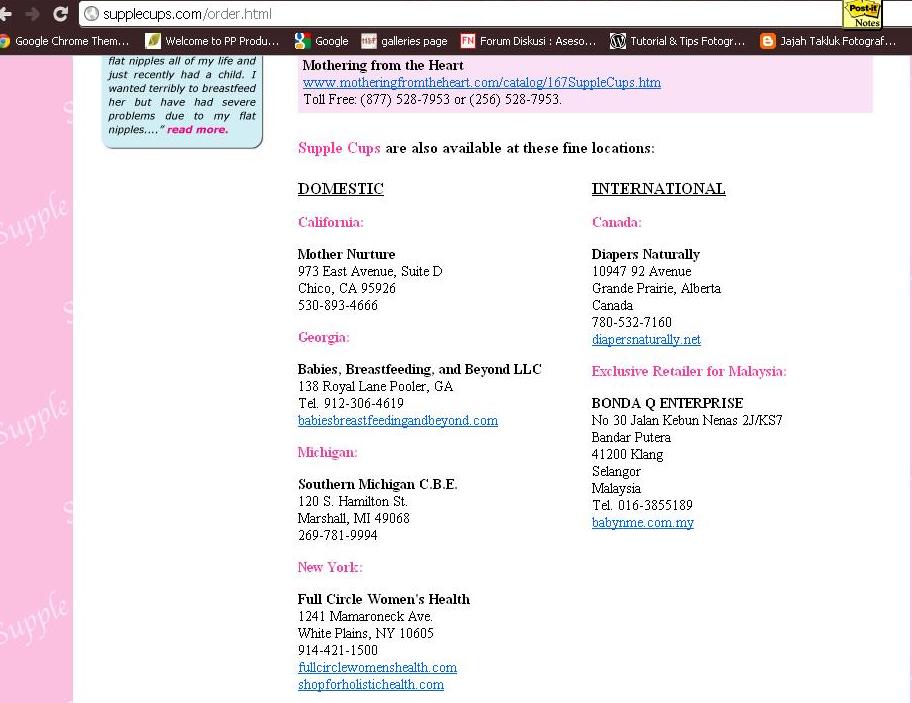Screen dimensions: 912x703
Task: Open the motheringfromtheheart.com catalog link
Action: coord(481,83)
